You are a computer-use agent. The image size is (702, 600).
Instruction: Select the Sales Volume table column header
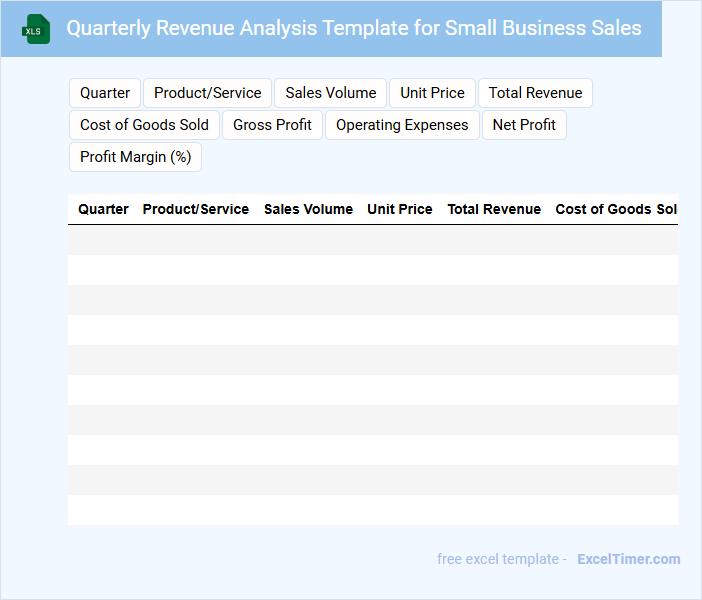[x=308, y=209]
